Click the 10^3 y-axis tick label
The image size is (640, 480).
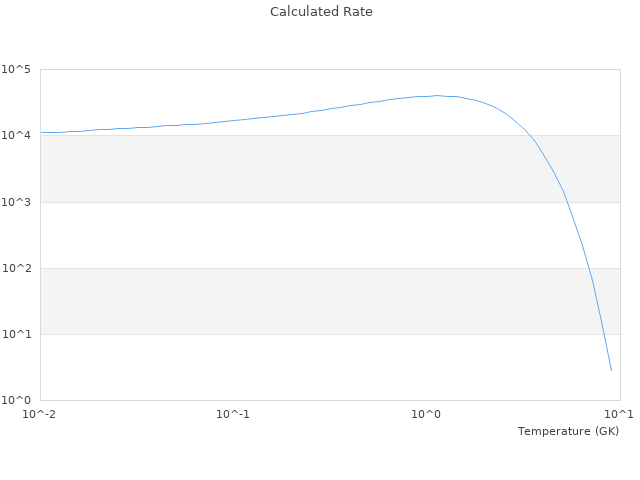pos(16,202)
